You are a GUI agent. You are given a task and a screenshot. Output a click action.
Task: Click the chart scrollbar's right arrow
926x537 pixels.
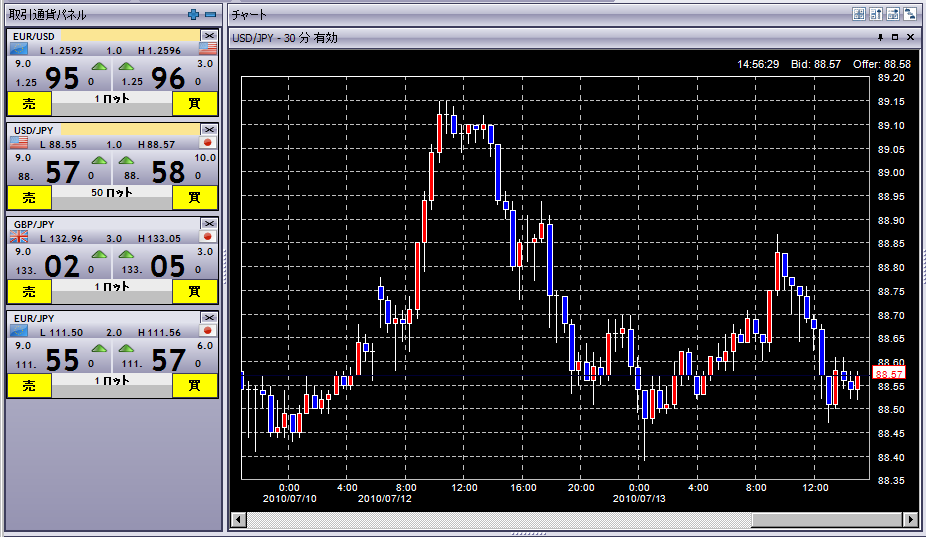coord(910,520)
